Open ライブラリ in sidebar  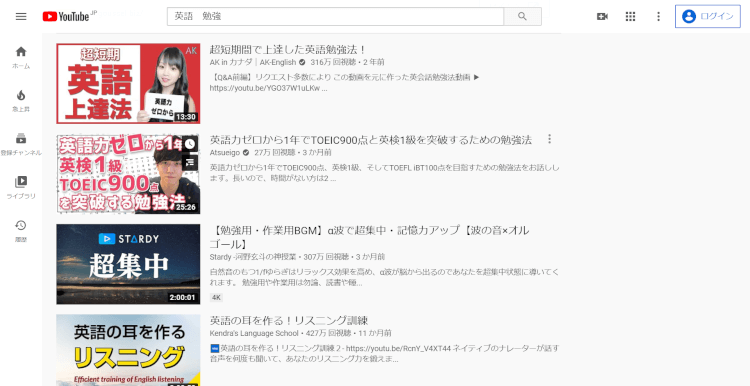coord(21,187)
